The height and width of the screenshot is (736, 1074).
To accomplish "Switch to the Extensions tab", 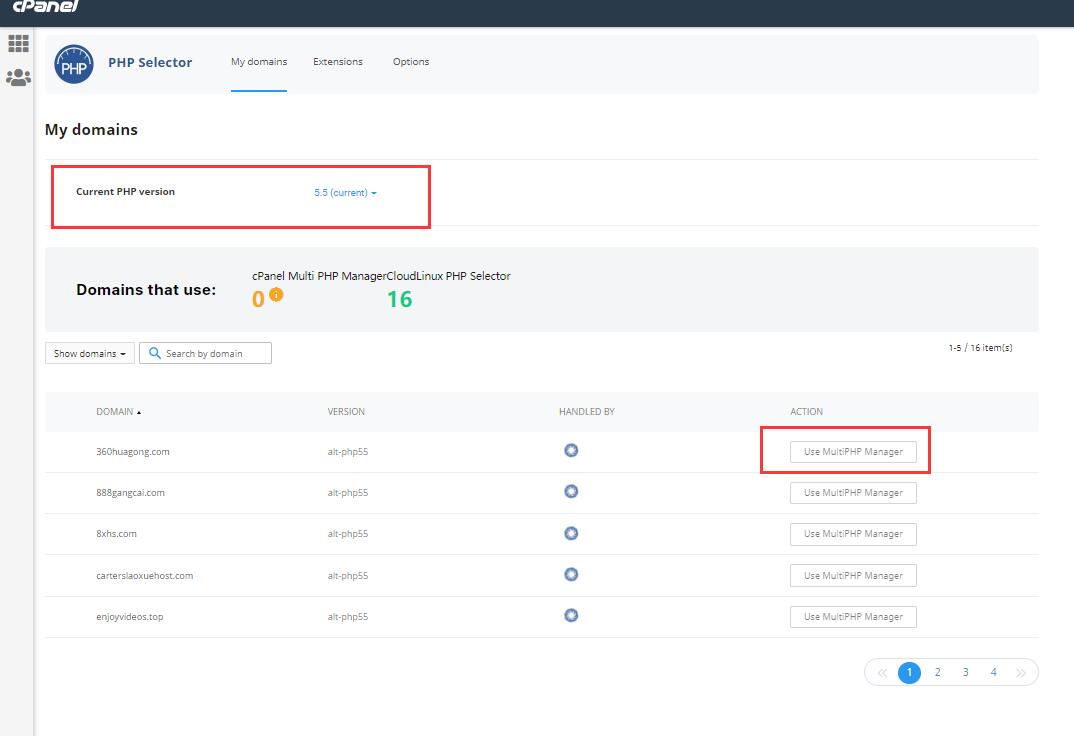I will (x=338, y=62).
